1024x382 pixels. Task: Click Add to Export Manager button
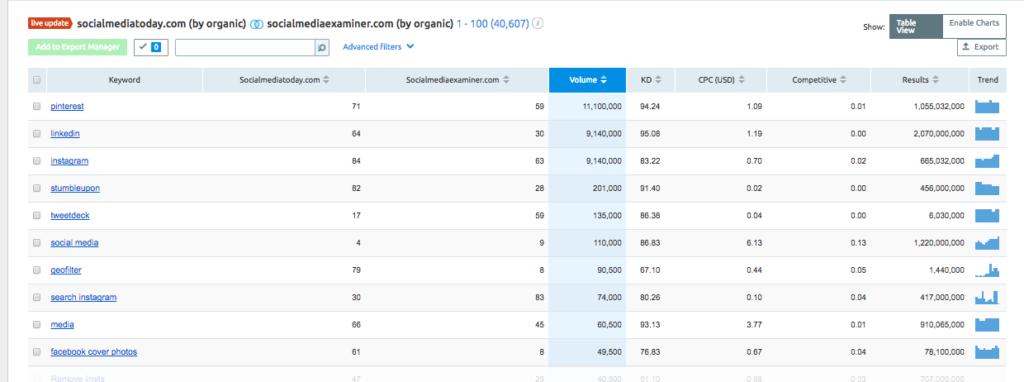coord(78,47)
